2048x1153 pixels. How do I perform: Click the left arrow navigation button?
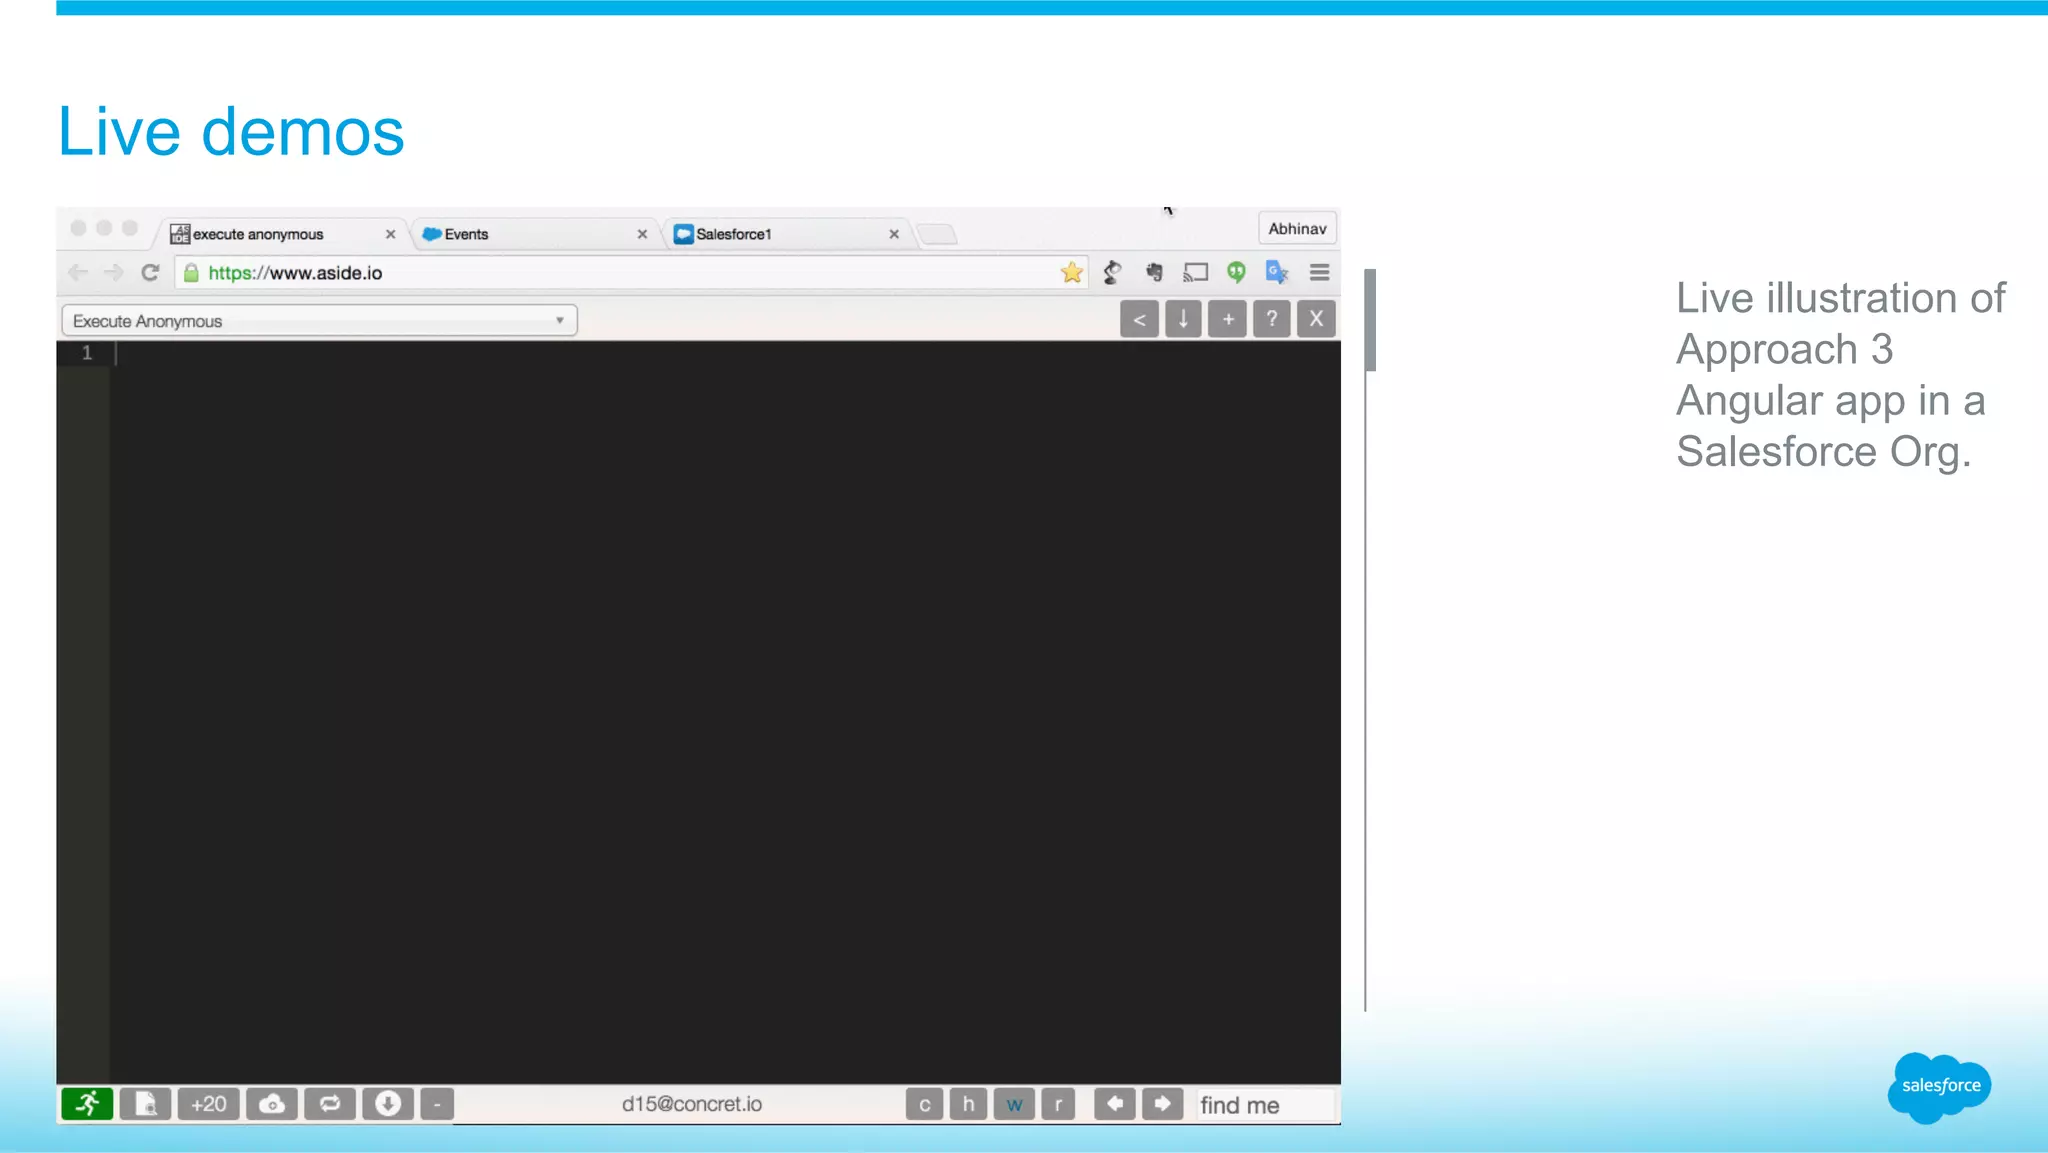[1115, 1104]
